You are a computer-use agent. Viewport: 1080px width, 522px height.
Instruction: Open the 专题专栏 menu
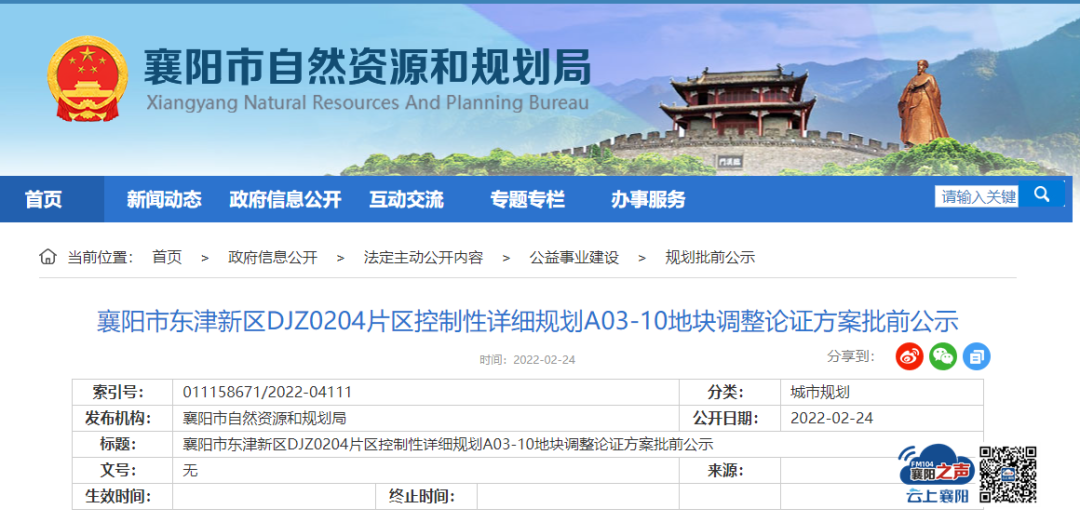coord(528,200)
